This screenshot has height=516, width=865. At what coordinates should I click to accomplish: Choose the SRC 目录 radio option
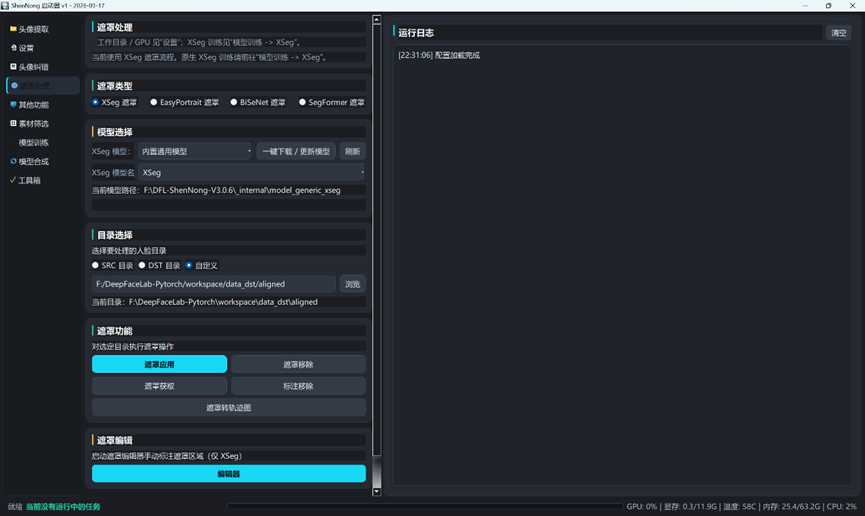112,265
